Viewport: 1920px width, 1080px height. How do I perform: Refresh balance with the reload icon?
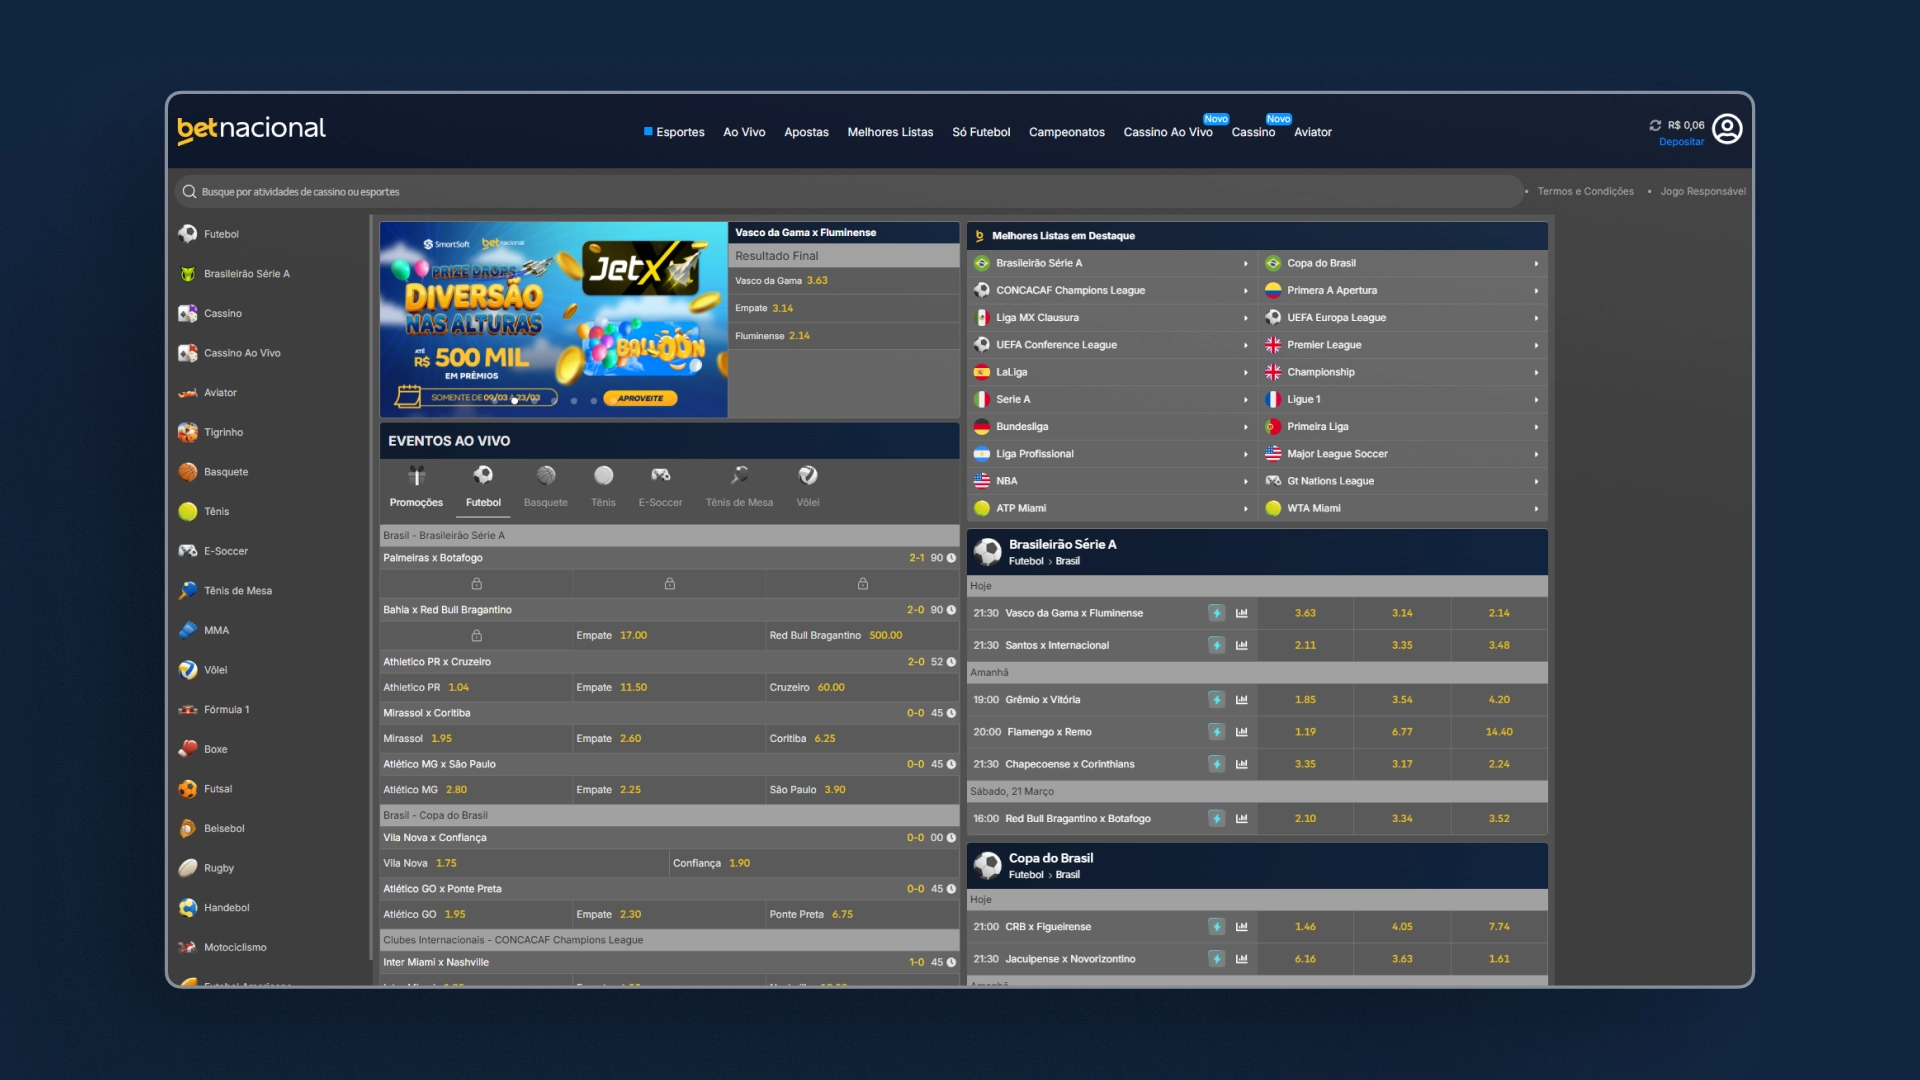click(1655, 125)
